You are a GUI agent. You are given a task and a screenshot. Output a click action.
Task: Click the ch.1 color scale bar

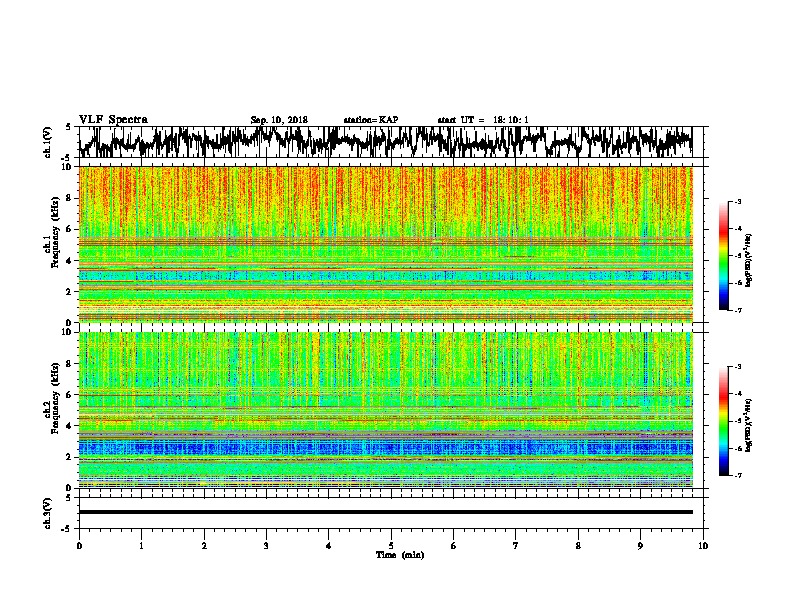click(x=724, y=256)
